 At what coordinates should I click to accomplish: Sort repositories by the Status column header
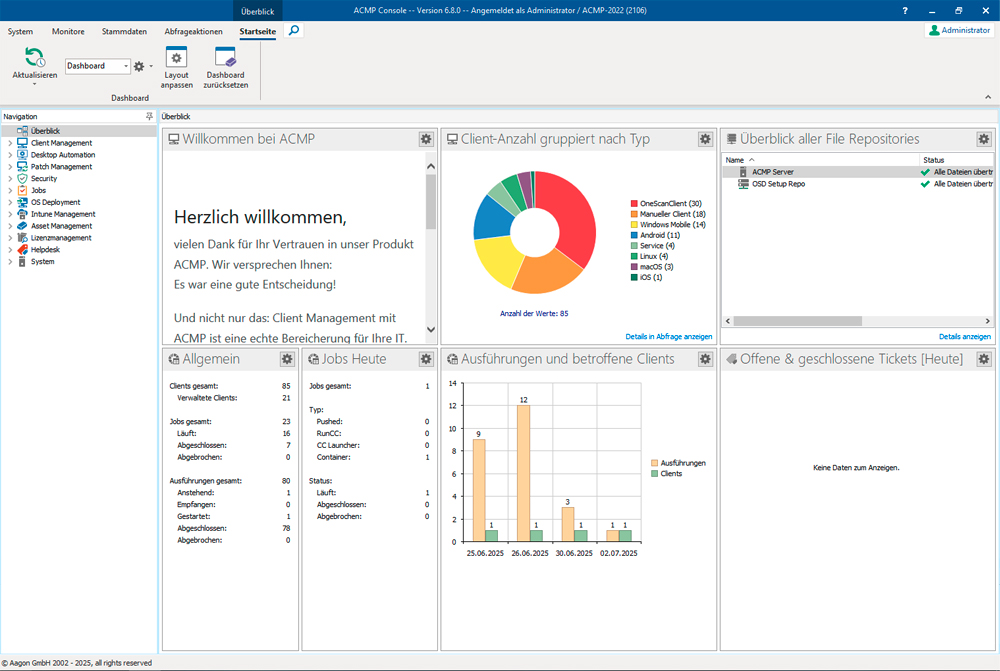(957, 160)
